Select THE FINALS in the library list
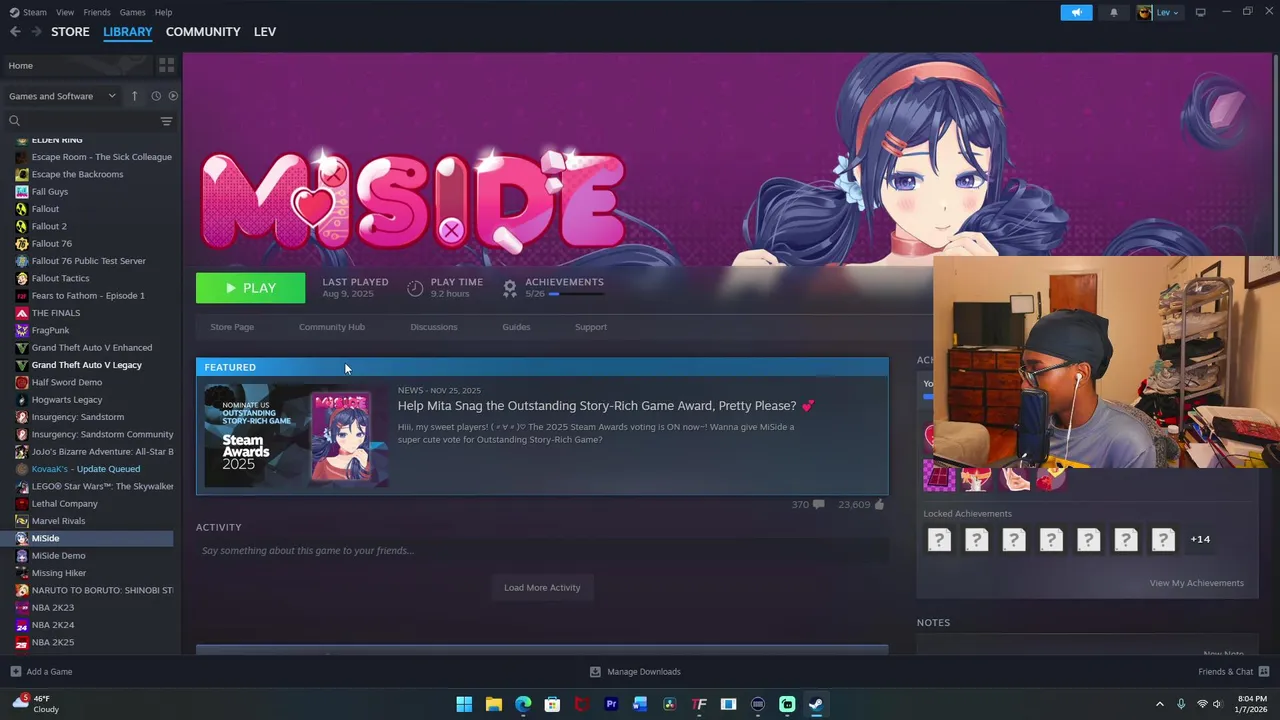This screenshot has height=720, width=1280. (x=56, y=313)
